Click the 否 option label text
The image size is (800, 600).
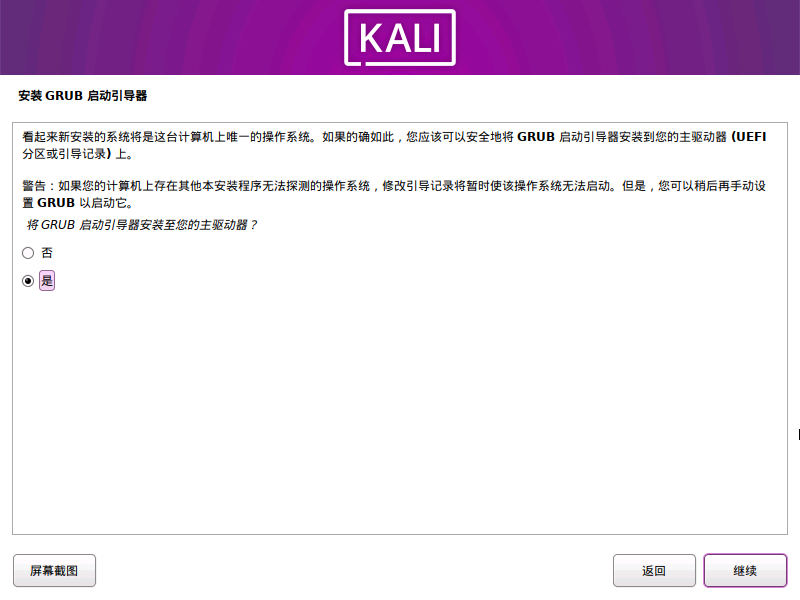click(47, 253)
